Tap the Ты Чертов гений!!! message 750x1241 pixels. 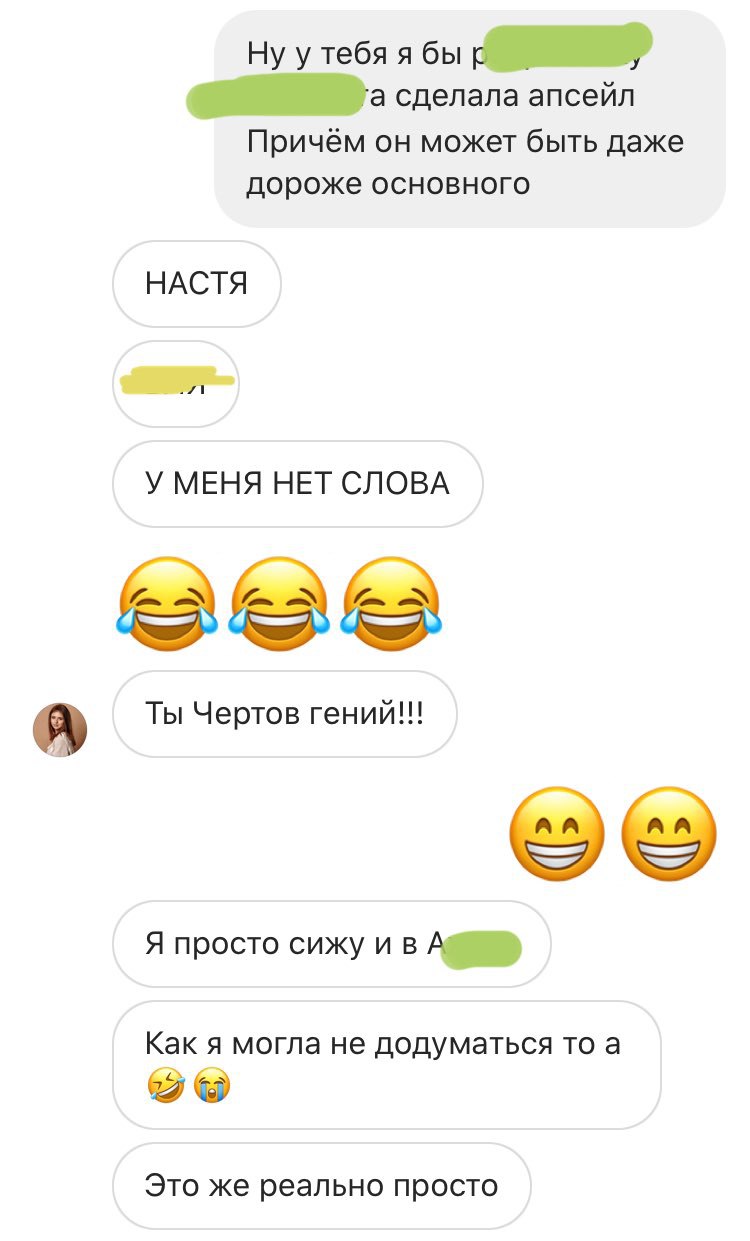pos(285,714)
